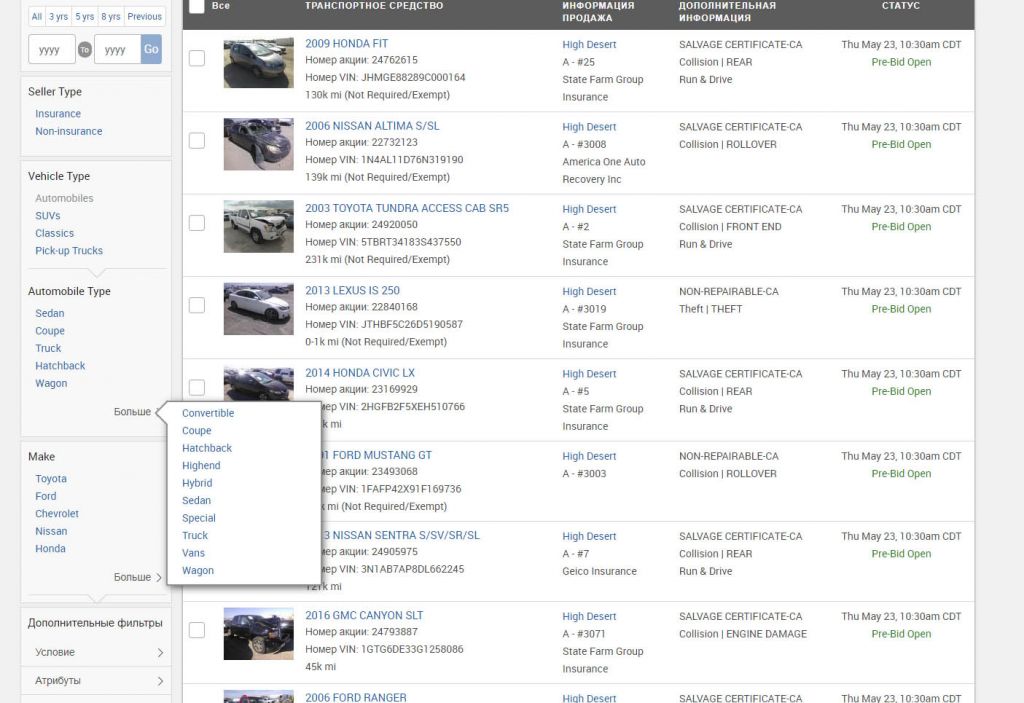View the 2013 Lexus IS 250 thumbnail

[x=259, y=308]
